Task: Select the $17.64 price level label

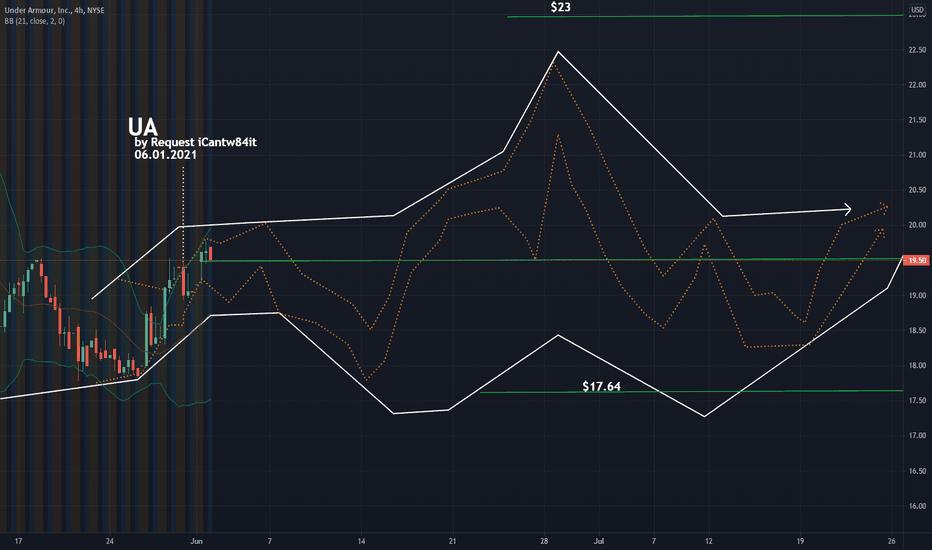Action: pyautogui.click(x=602, y=386)
